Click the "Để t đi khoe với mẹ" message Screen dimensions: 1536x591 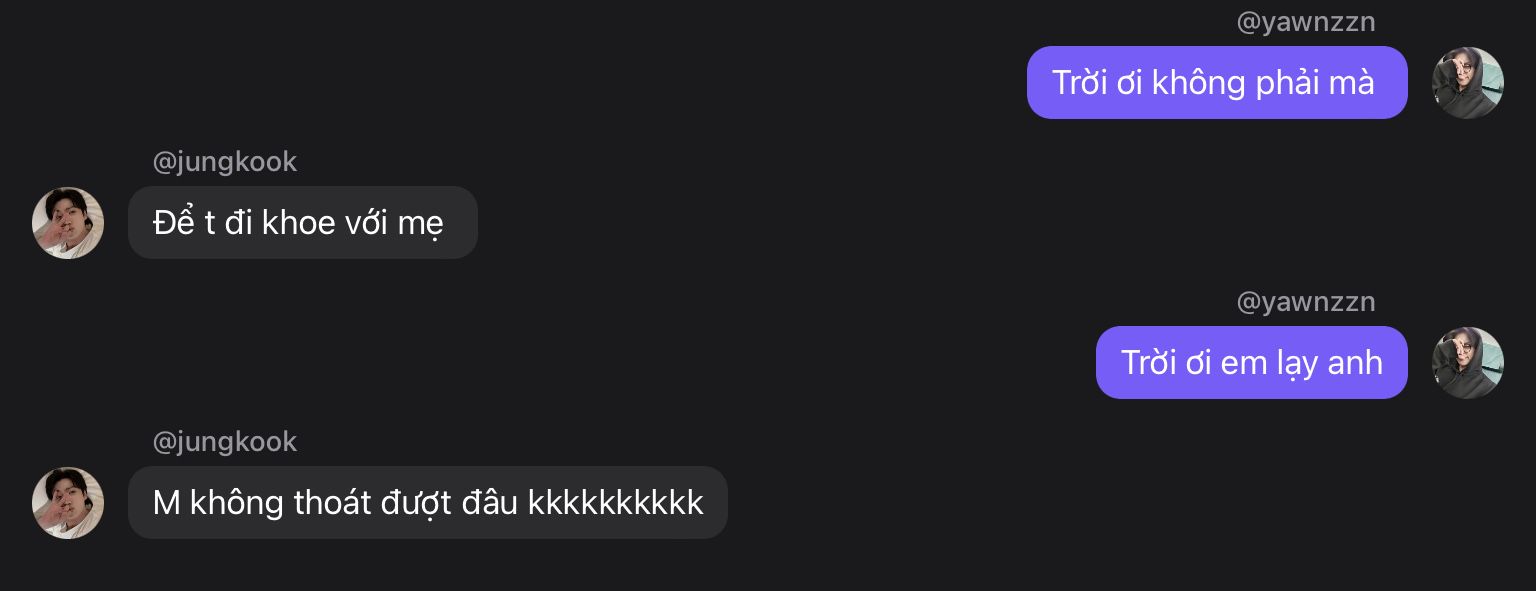click(302, 223)
